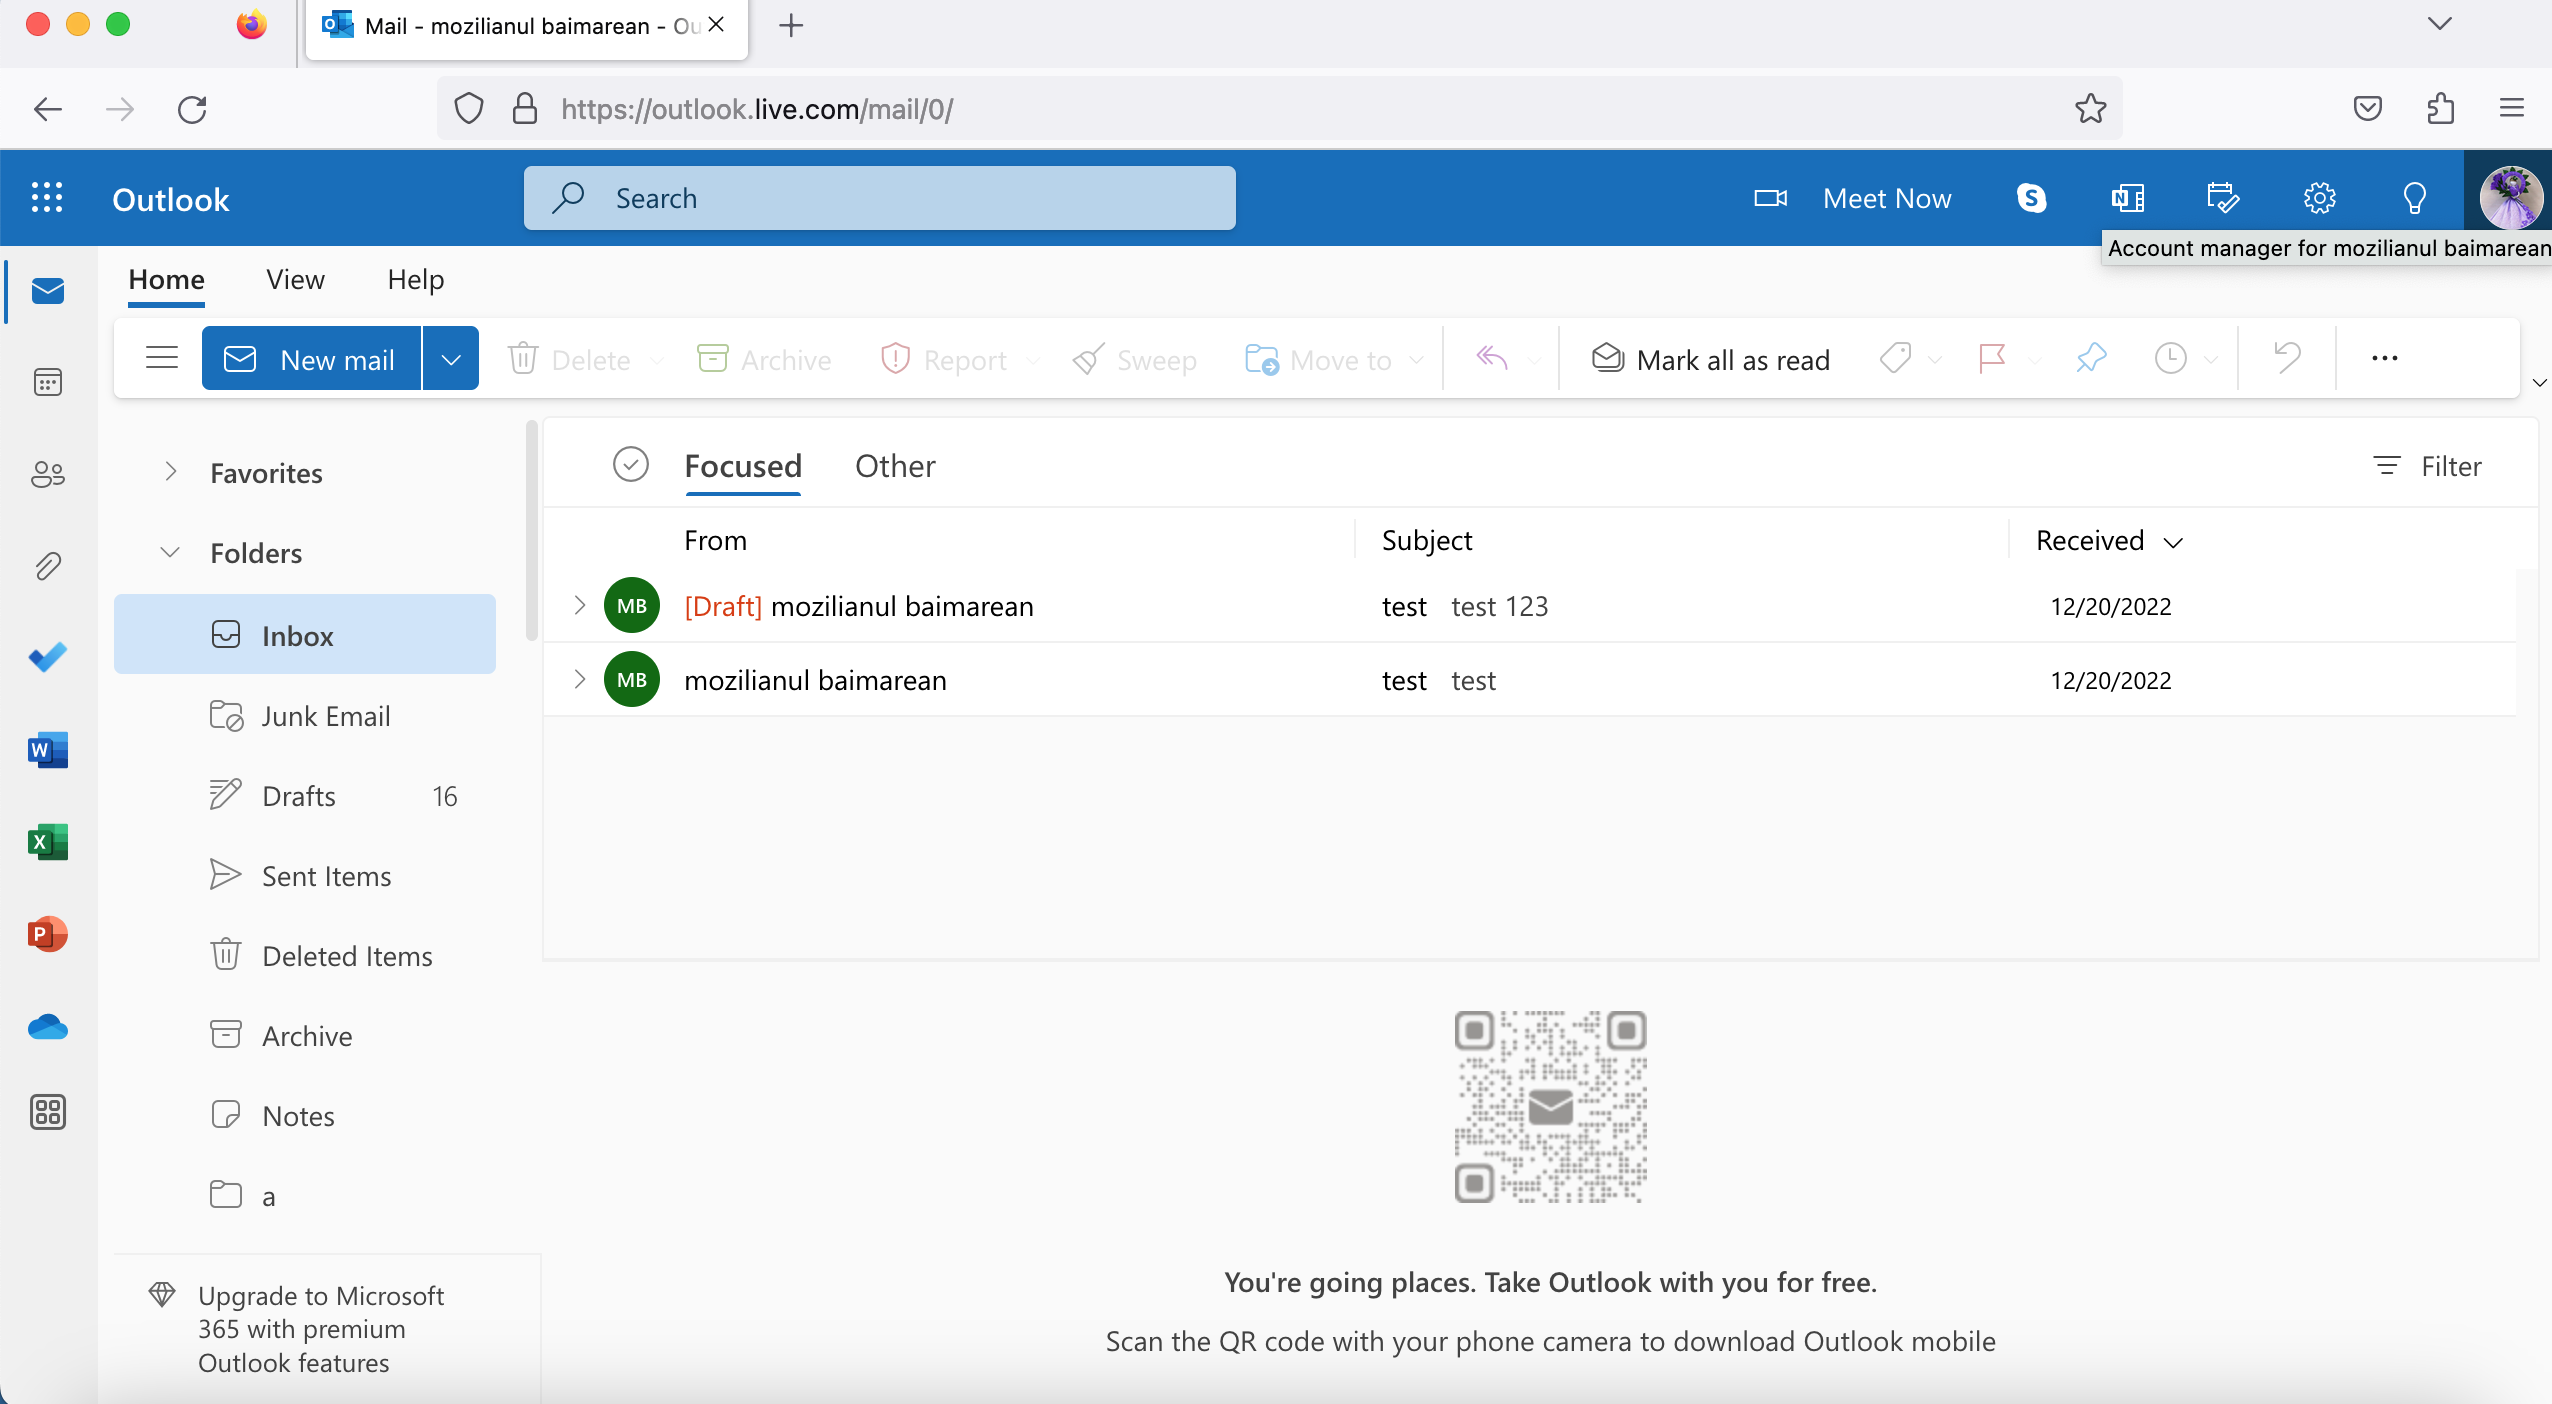Screen dimensions: 2552x1404
Task: Open the People app icon
Action: click(47, 475)
